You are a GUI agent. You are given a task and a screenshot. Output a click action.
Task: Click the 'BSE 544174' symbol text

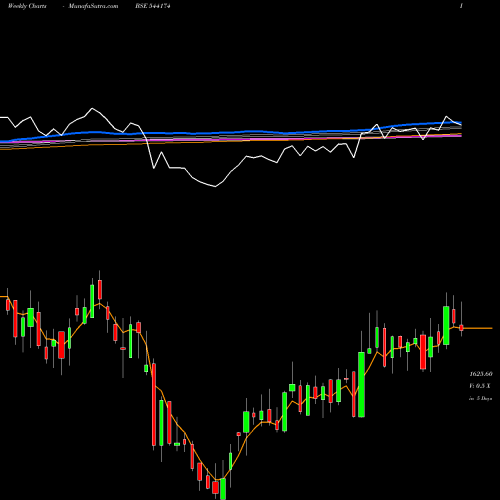pos(153,6)
